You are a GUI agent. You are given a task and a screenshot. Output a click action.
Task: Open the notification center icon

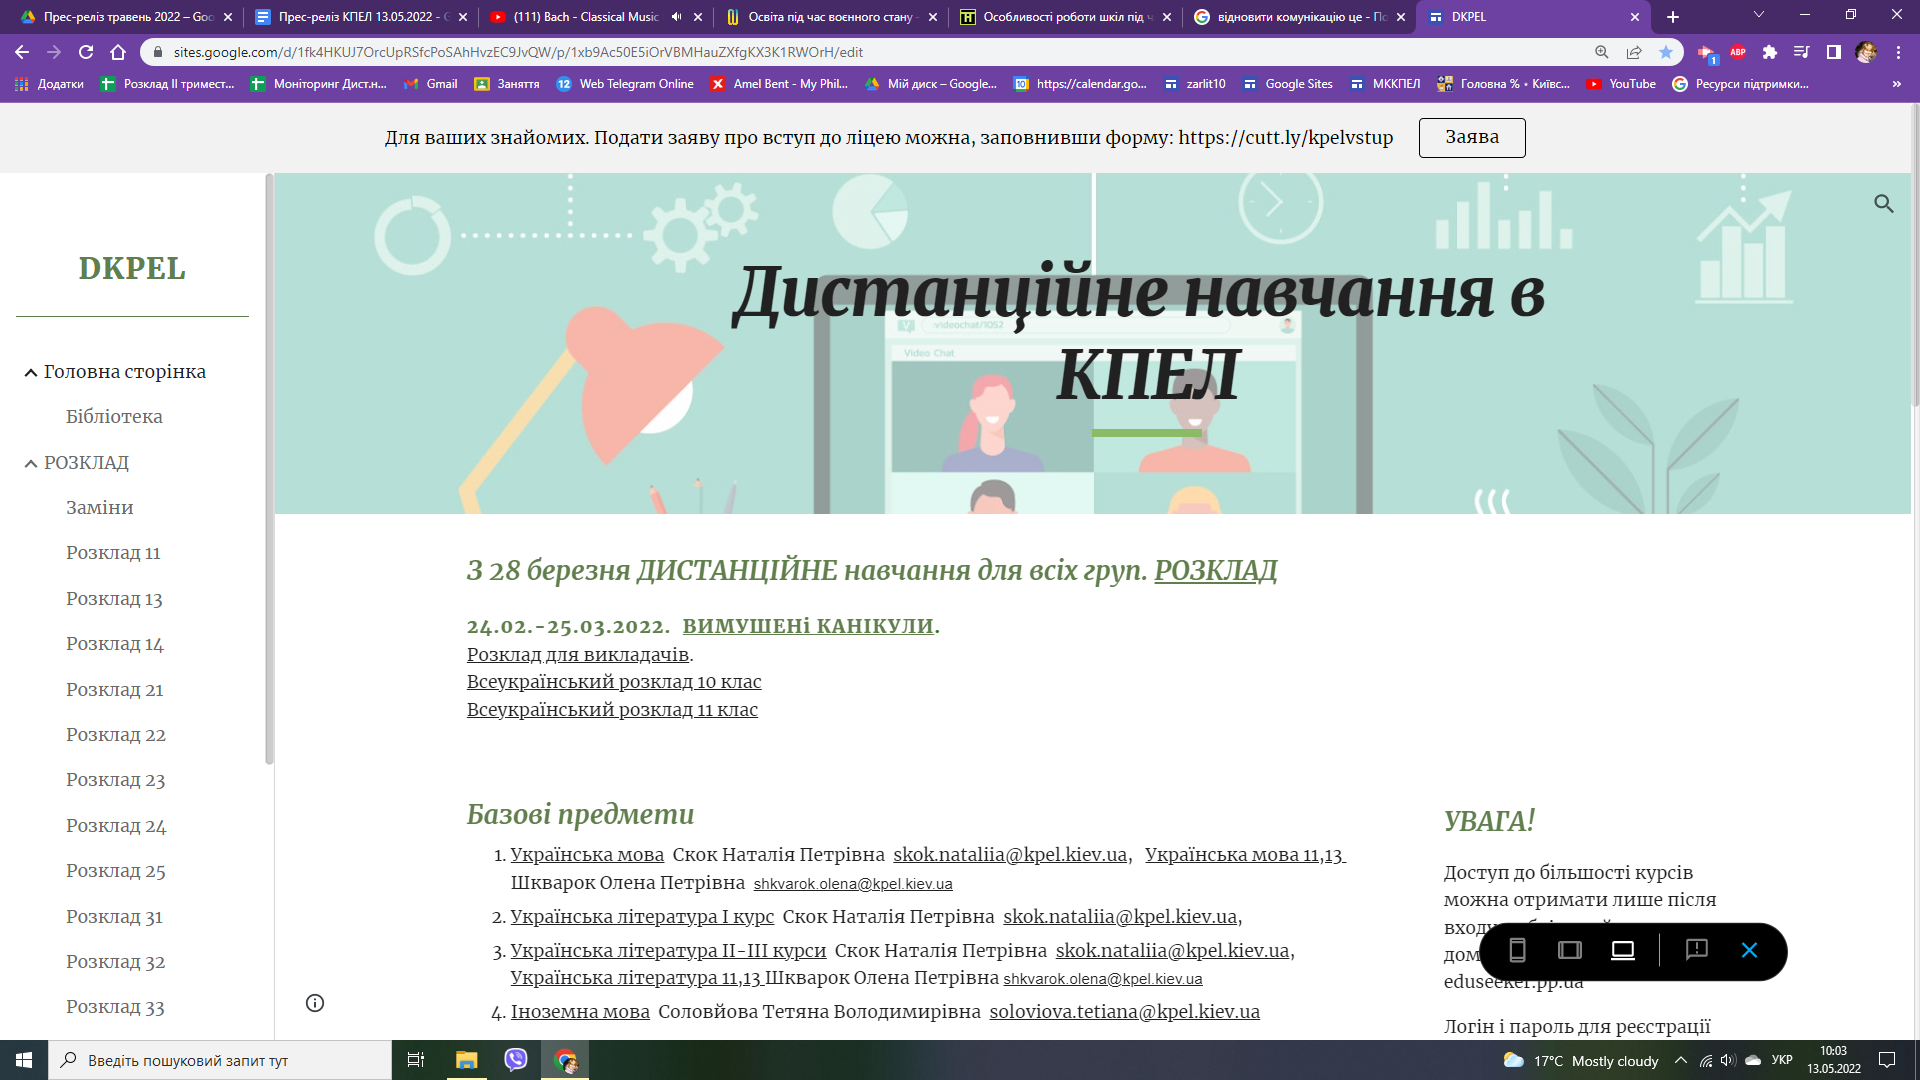pyautogui.click(x=1887, y=1060)
